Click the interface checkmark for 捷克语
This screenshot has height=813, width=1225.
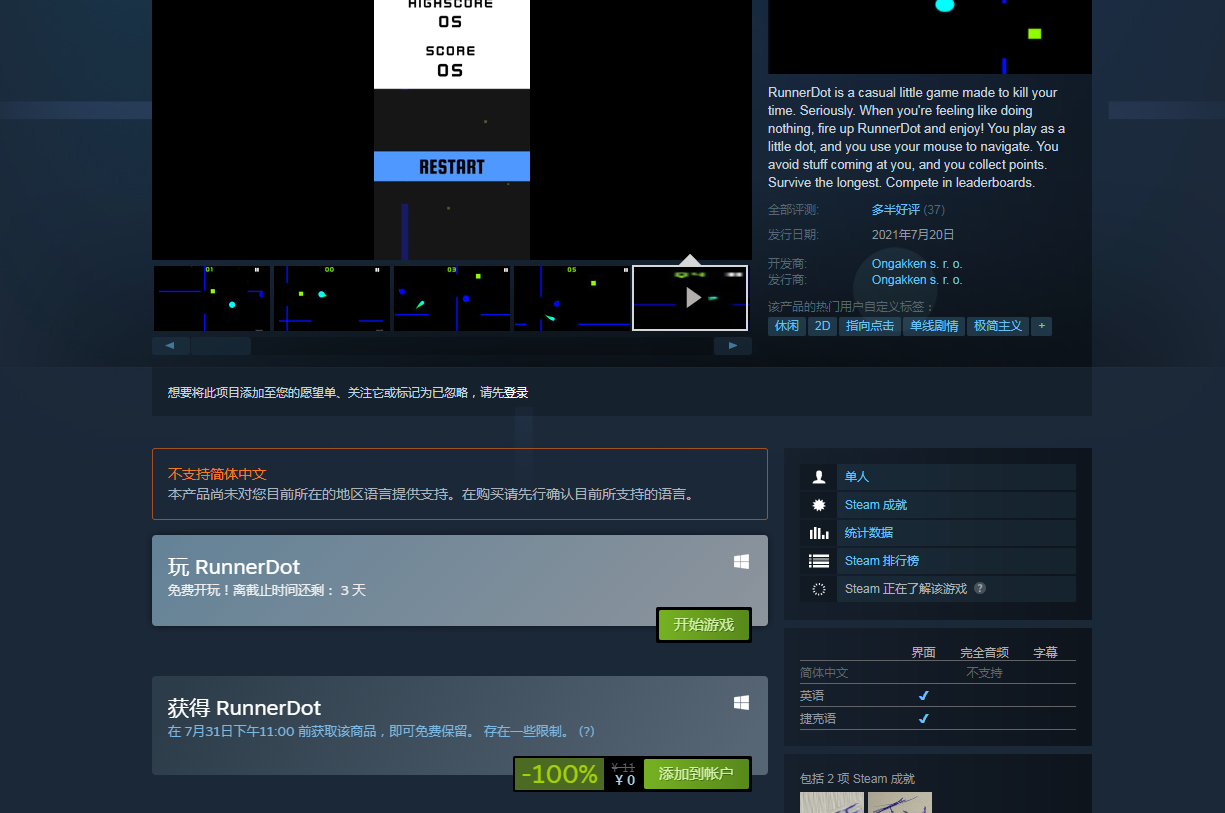[924, 719]
